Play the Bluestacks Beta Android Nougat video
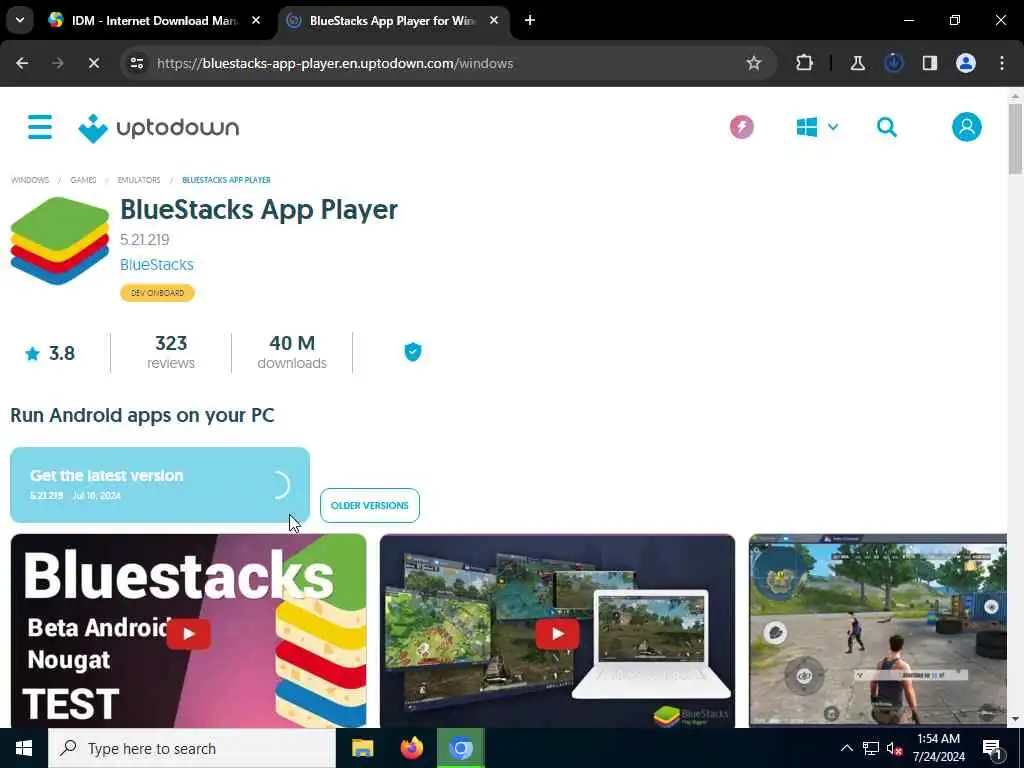The width and height of the screenshot is (1024, 768). 188,633
